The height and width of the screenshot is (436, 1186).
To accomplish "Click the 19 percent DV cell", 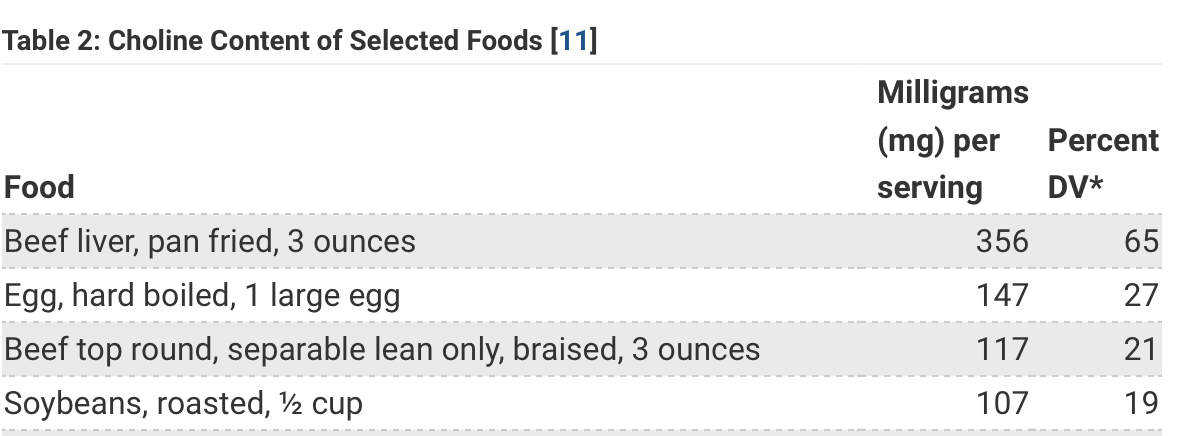I will coord(1141,403).
